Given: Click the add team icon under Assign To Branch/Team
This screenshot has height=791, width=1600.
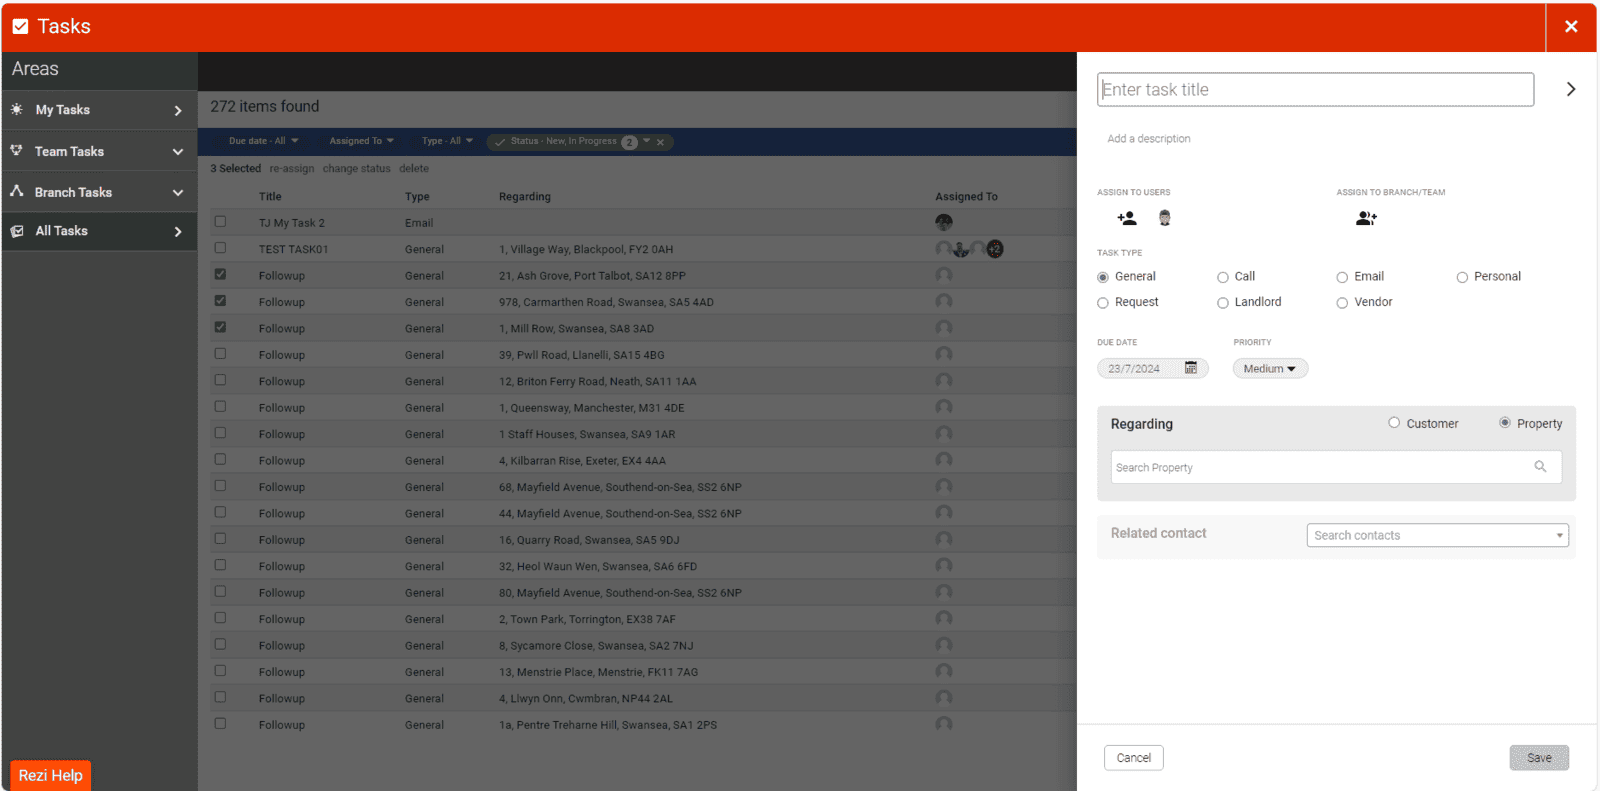Looking at the screenshot, I should tap(1367, 218).
